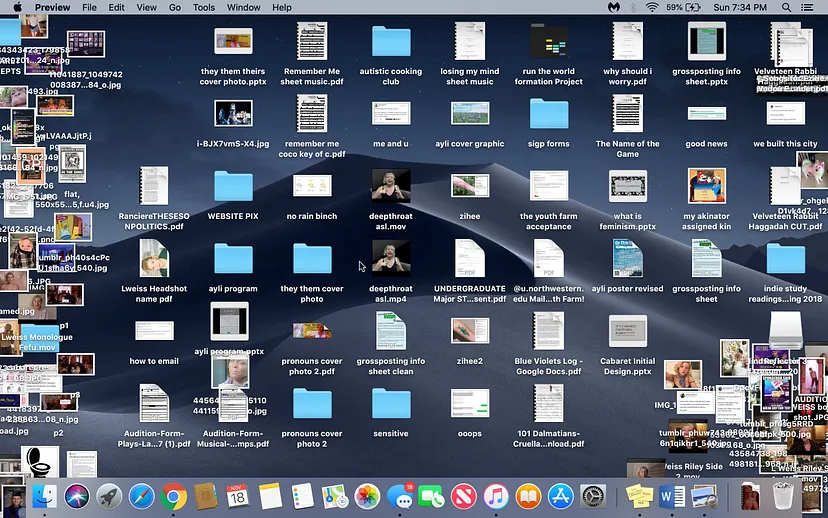Open System Preferences gear in dock
828x518 pixels.
tap(593, 496)
